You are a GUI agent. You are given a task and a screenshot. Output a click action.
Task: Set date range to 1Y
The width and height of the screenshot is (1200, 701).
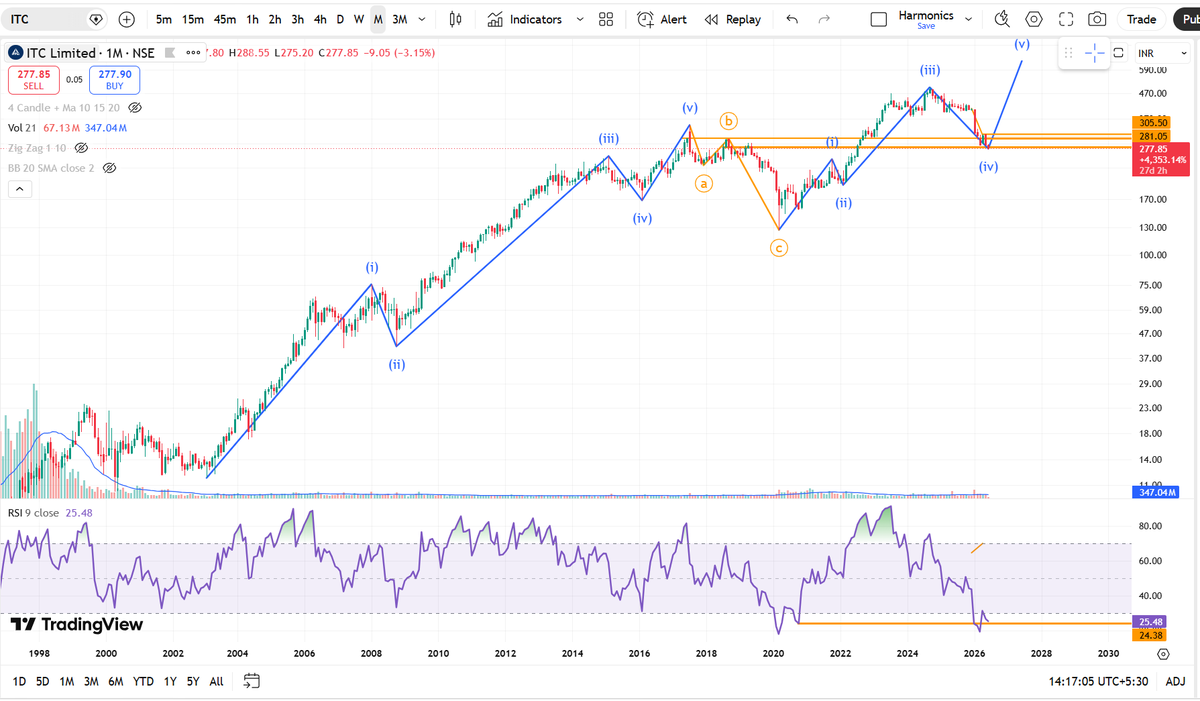pyautogui.click(x=169, y=681)
